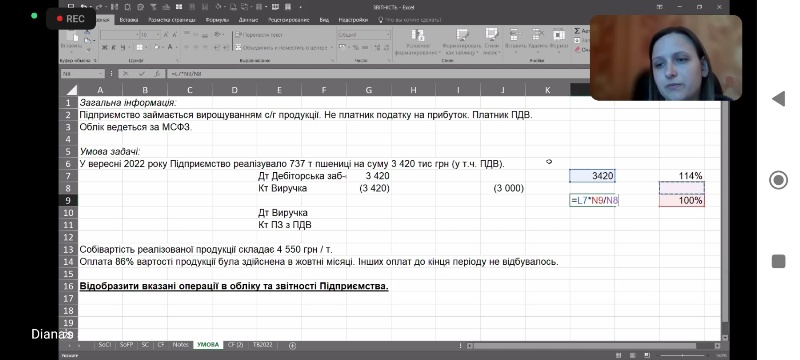
Task: Switch to the Notes sheet tab
Action: [x=181, y=345]
